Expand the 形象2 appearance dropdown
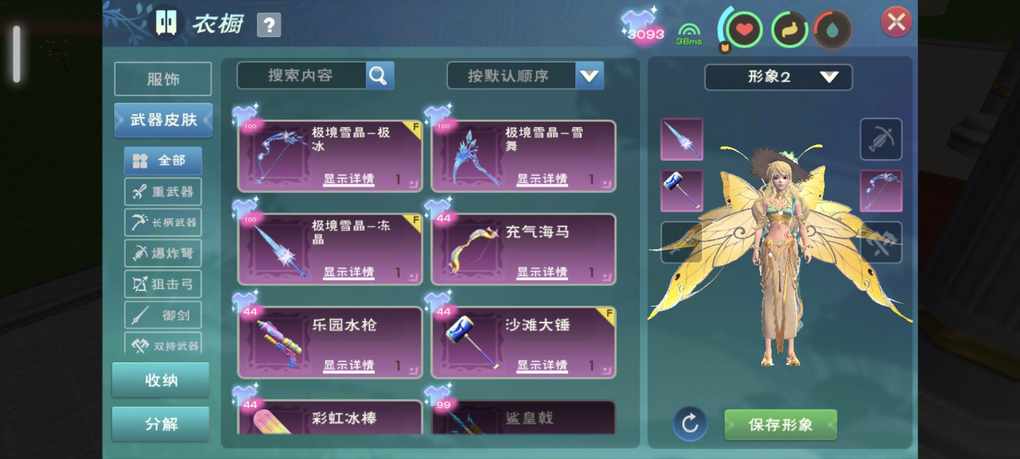 778,77
